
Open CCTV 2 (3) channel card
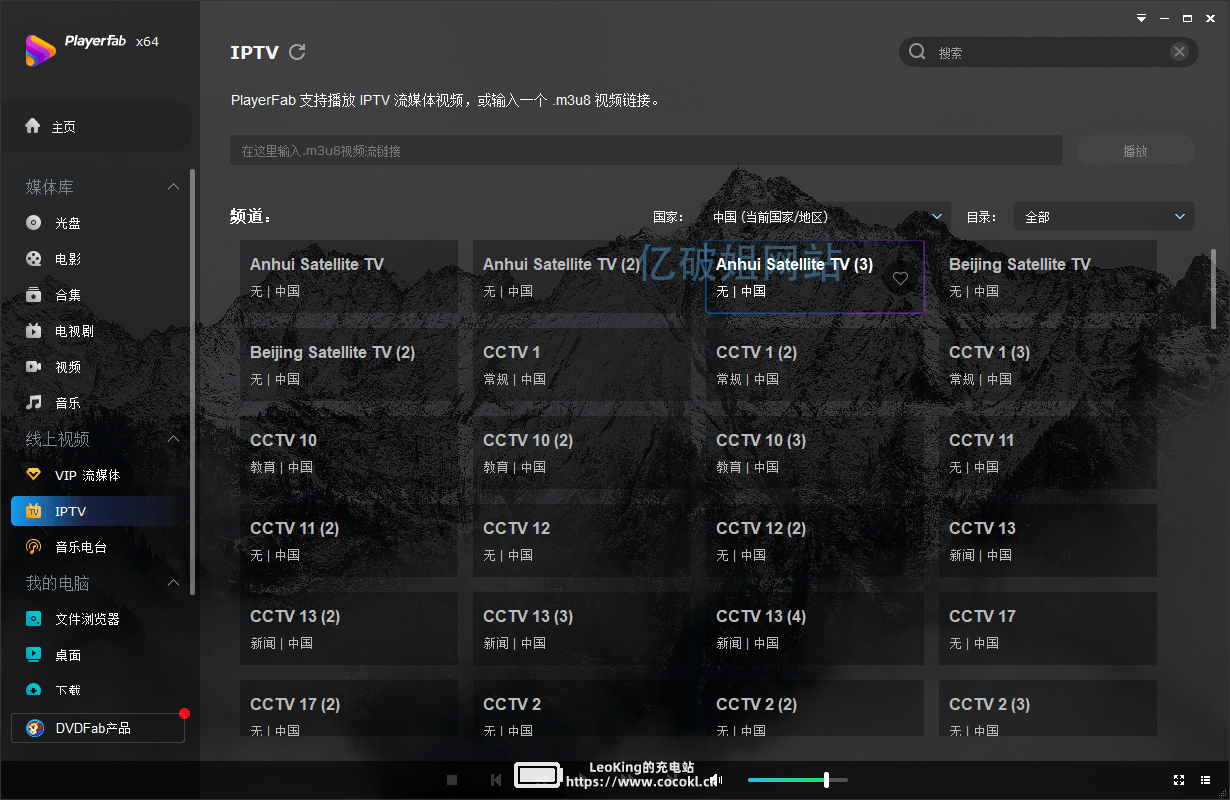[1048, 708]
